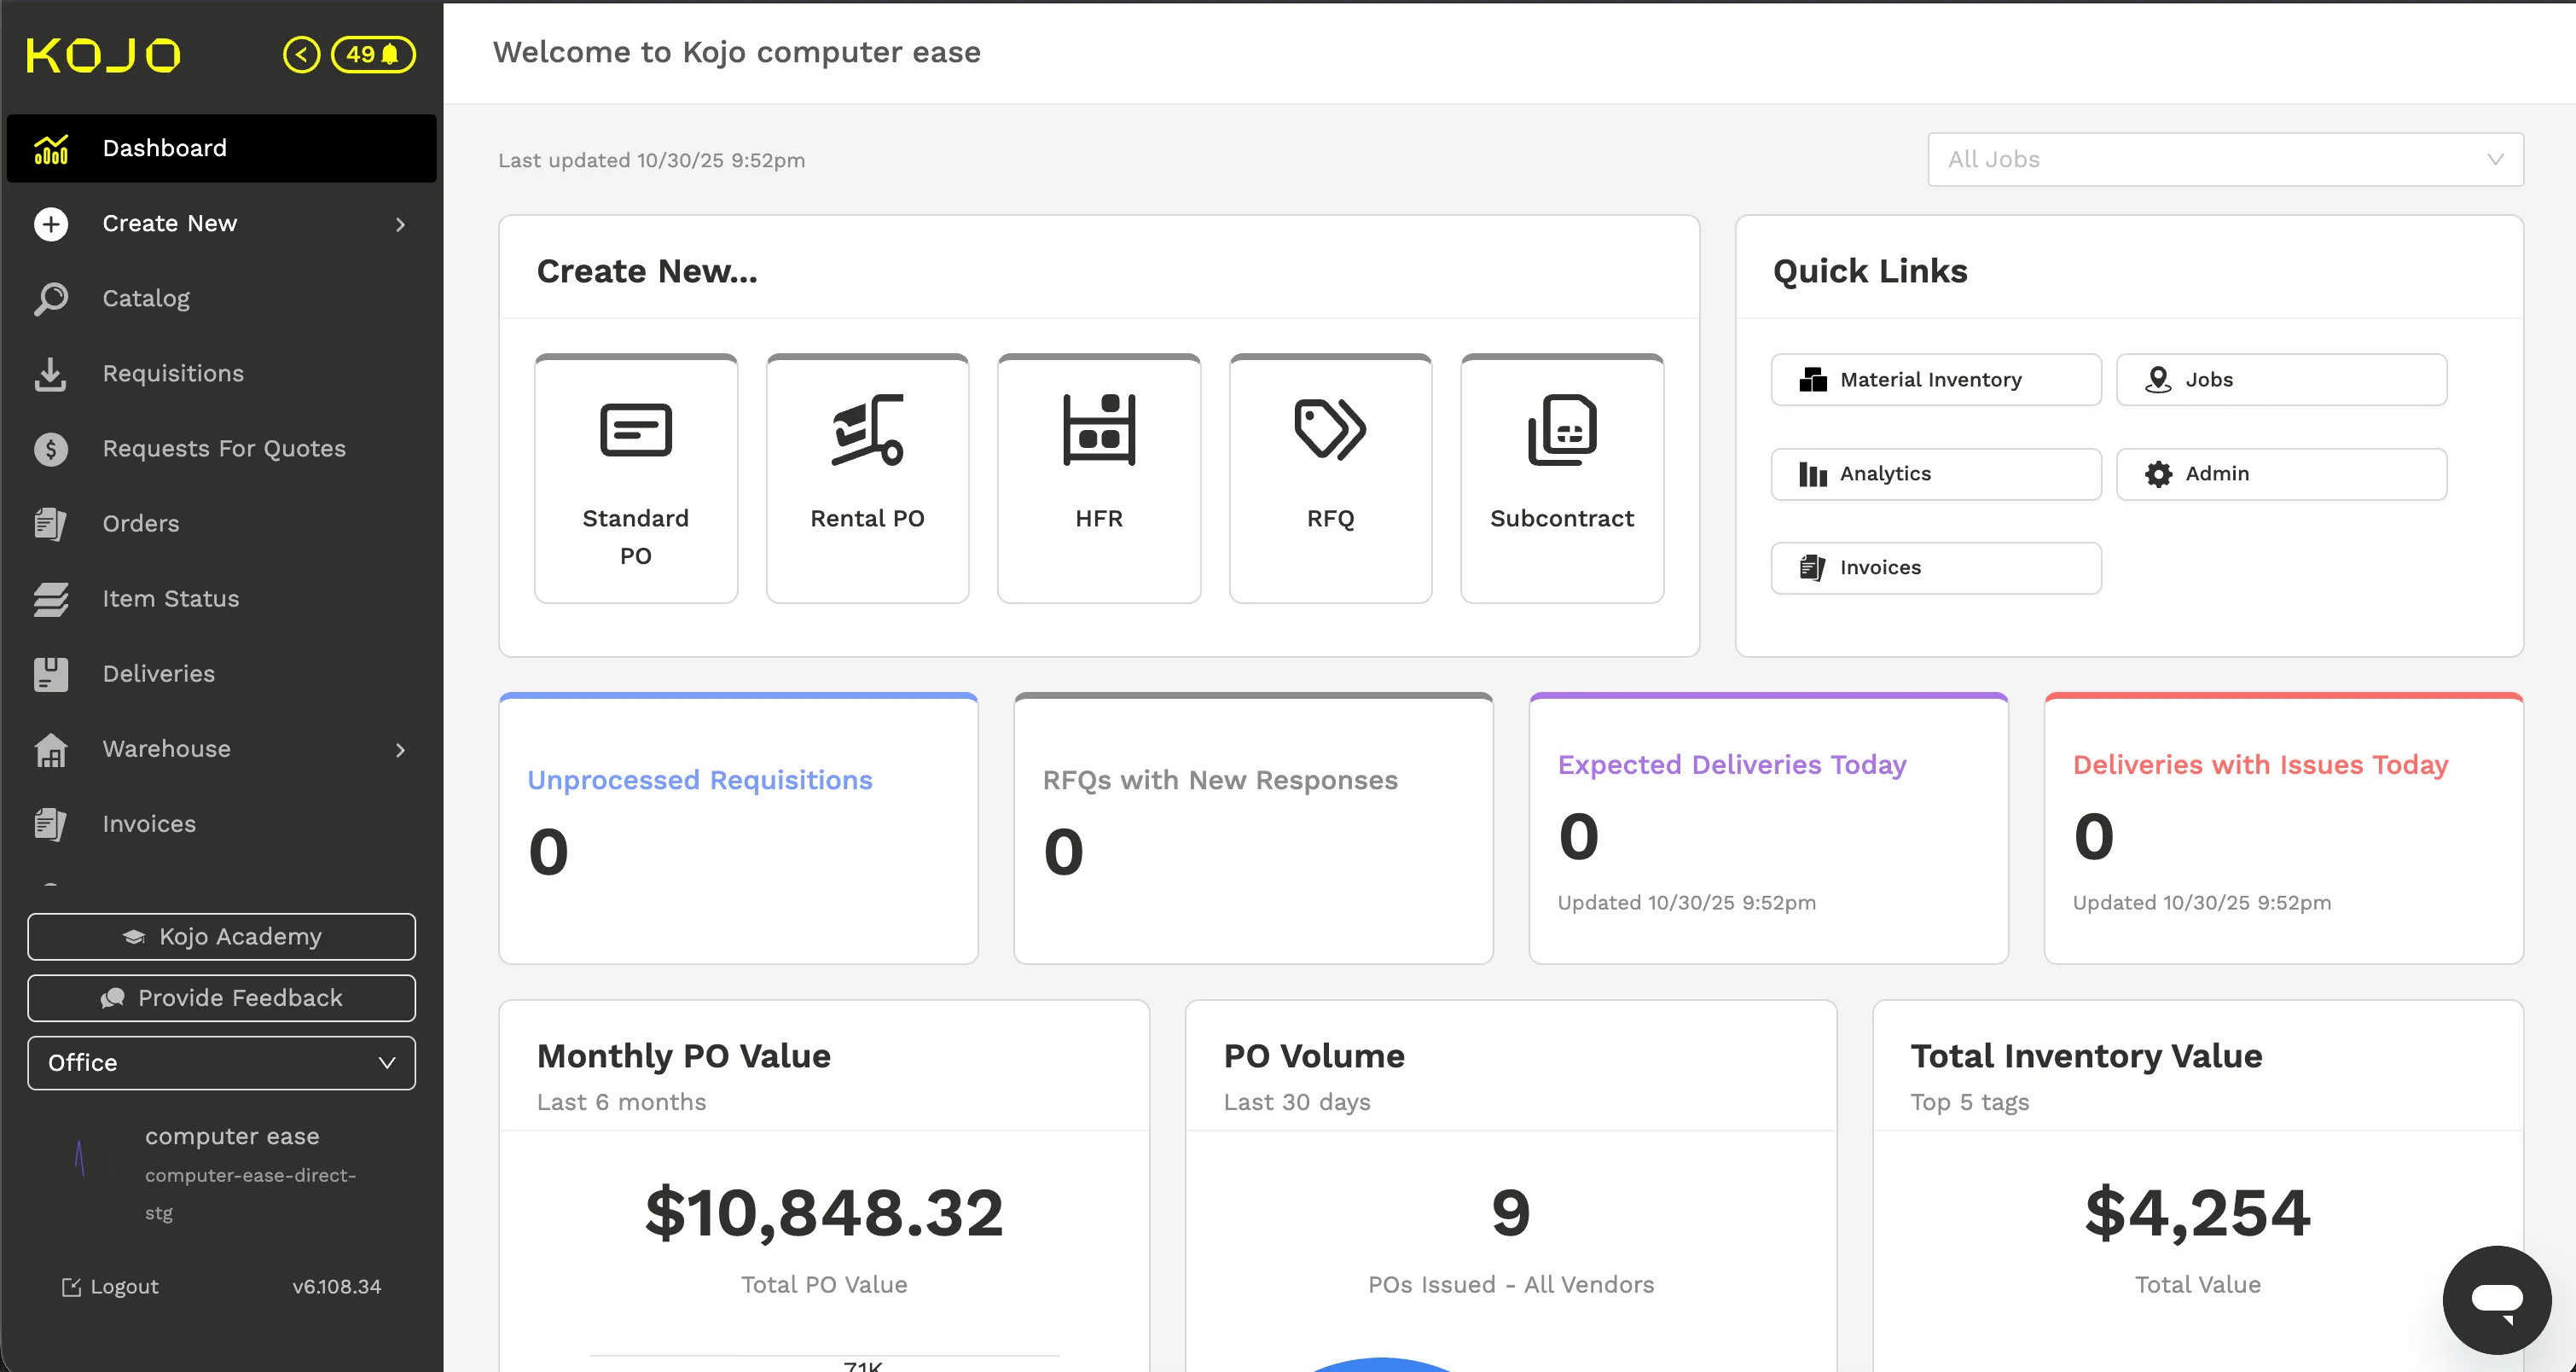Screen dimensions: 2576x1372
Task: Collapse sidebar with the back arrow icon
Action: (x=301, y=54)
